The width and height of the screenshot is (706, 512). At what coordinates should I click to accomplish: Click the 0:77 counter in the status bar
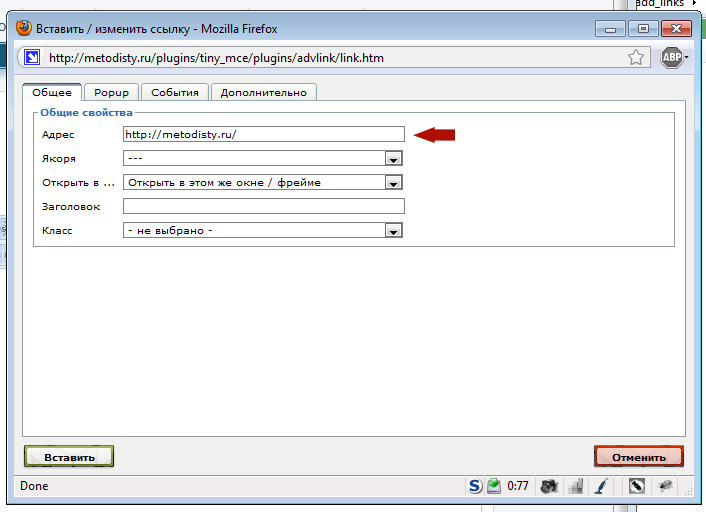click(x=518, y=486)
